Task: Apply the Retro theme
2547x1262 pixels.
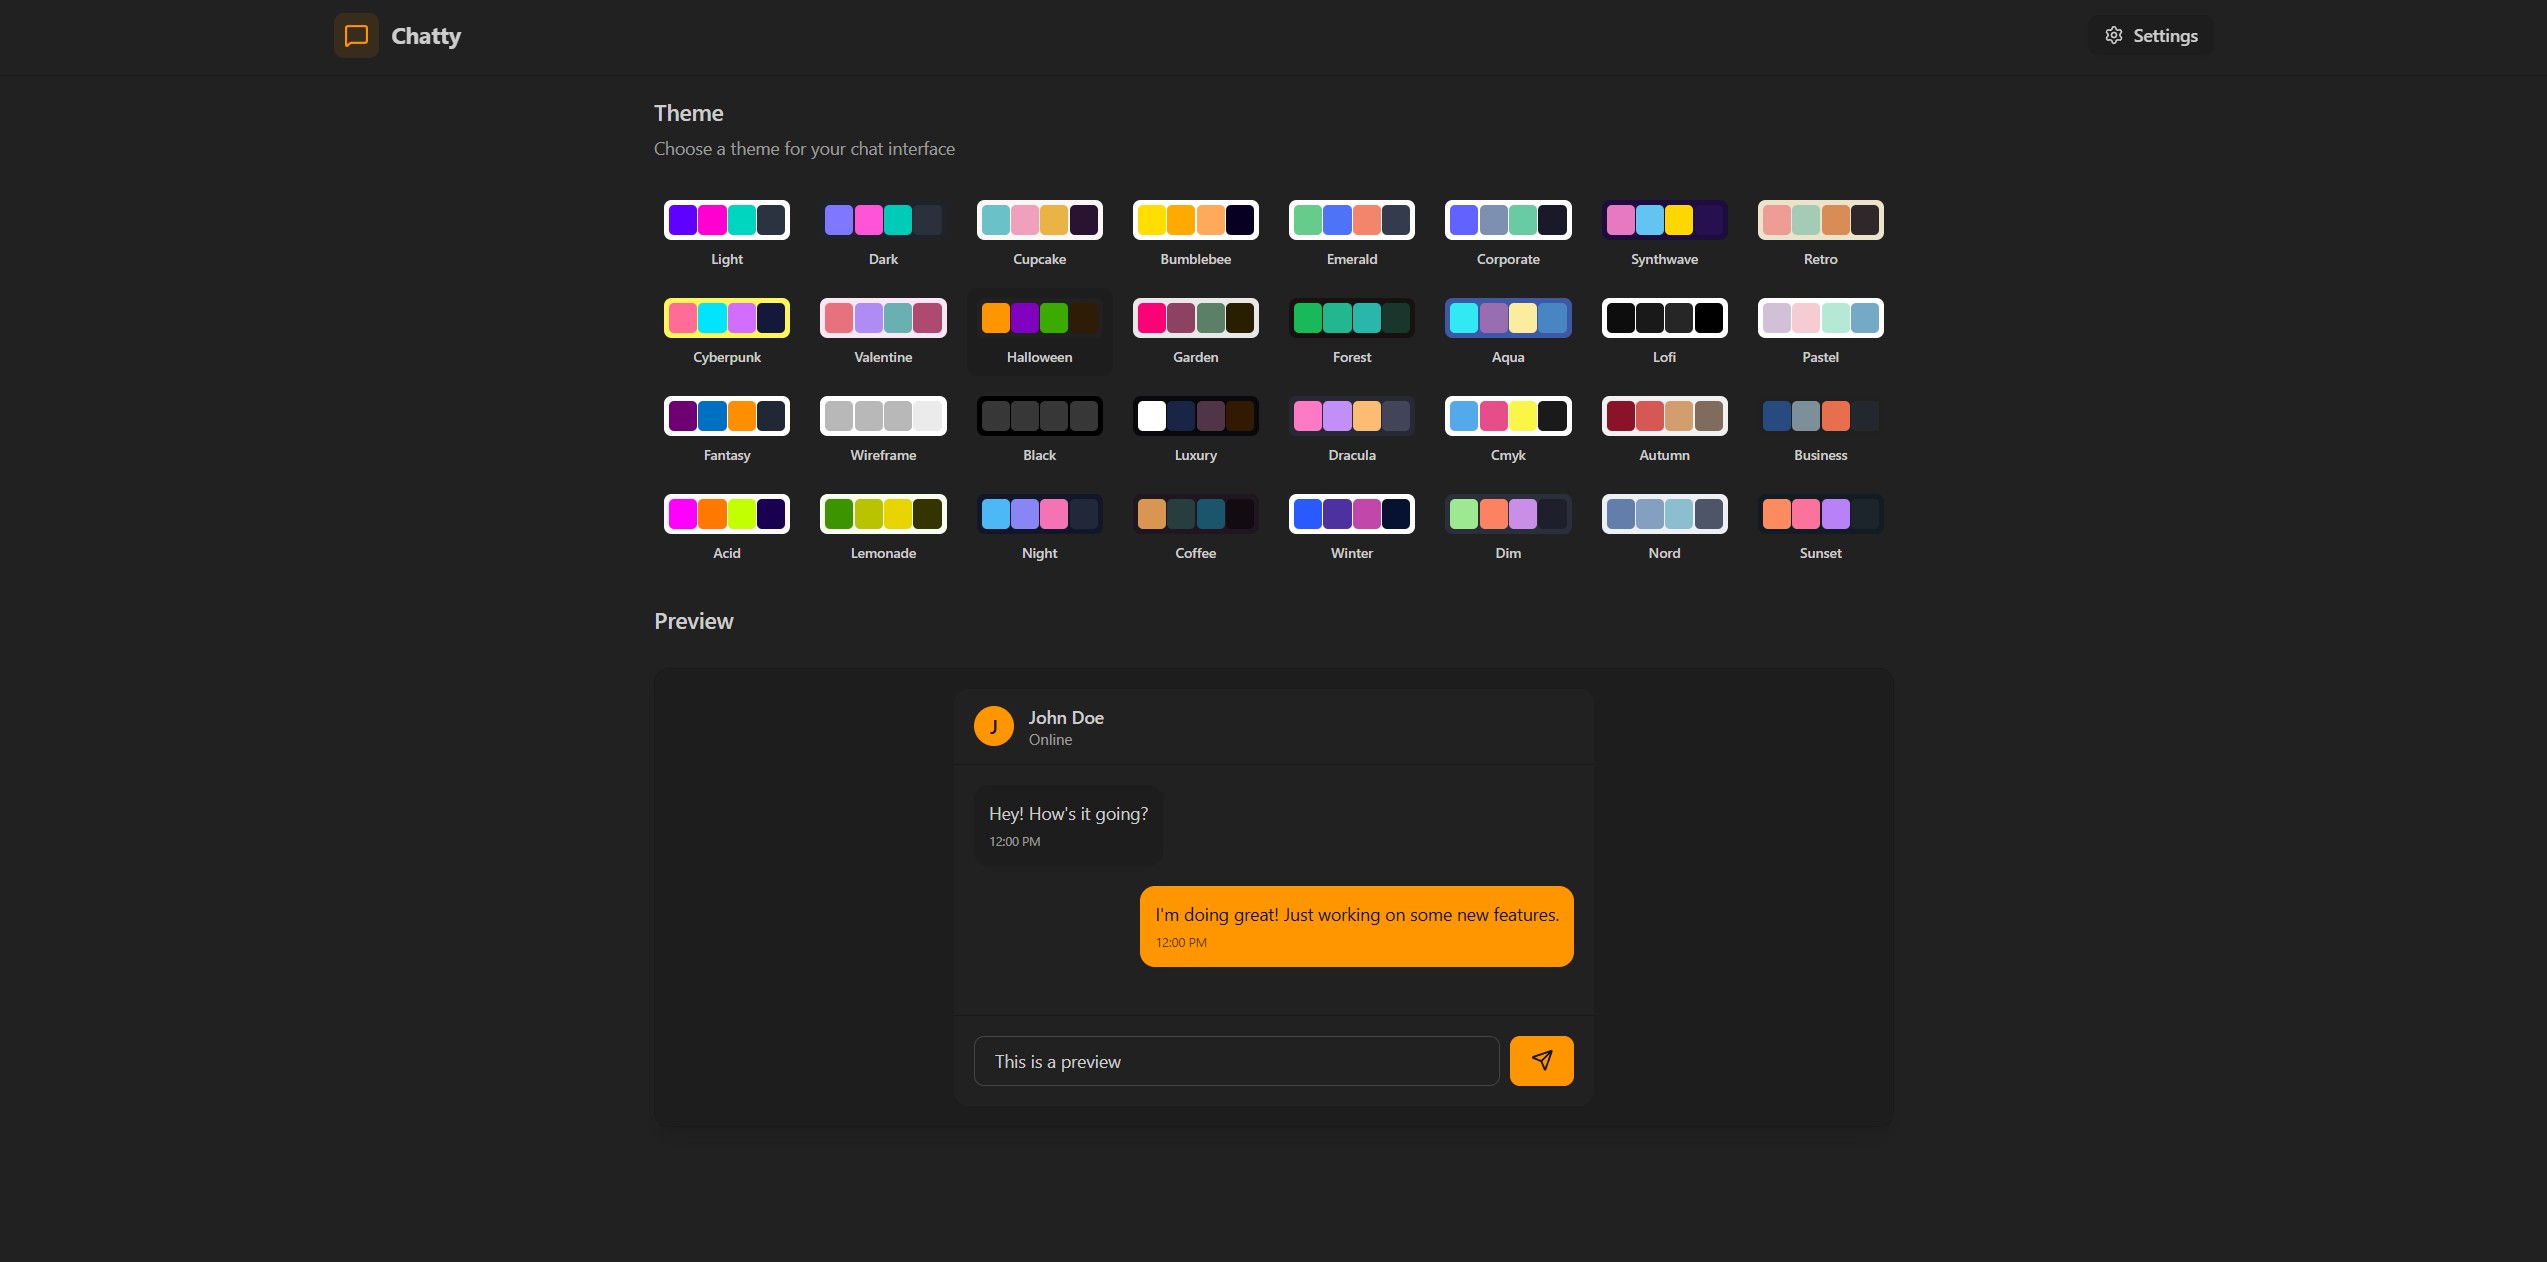Action: pyautogui.click(x=1820, y=220)
